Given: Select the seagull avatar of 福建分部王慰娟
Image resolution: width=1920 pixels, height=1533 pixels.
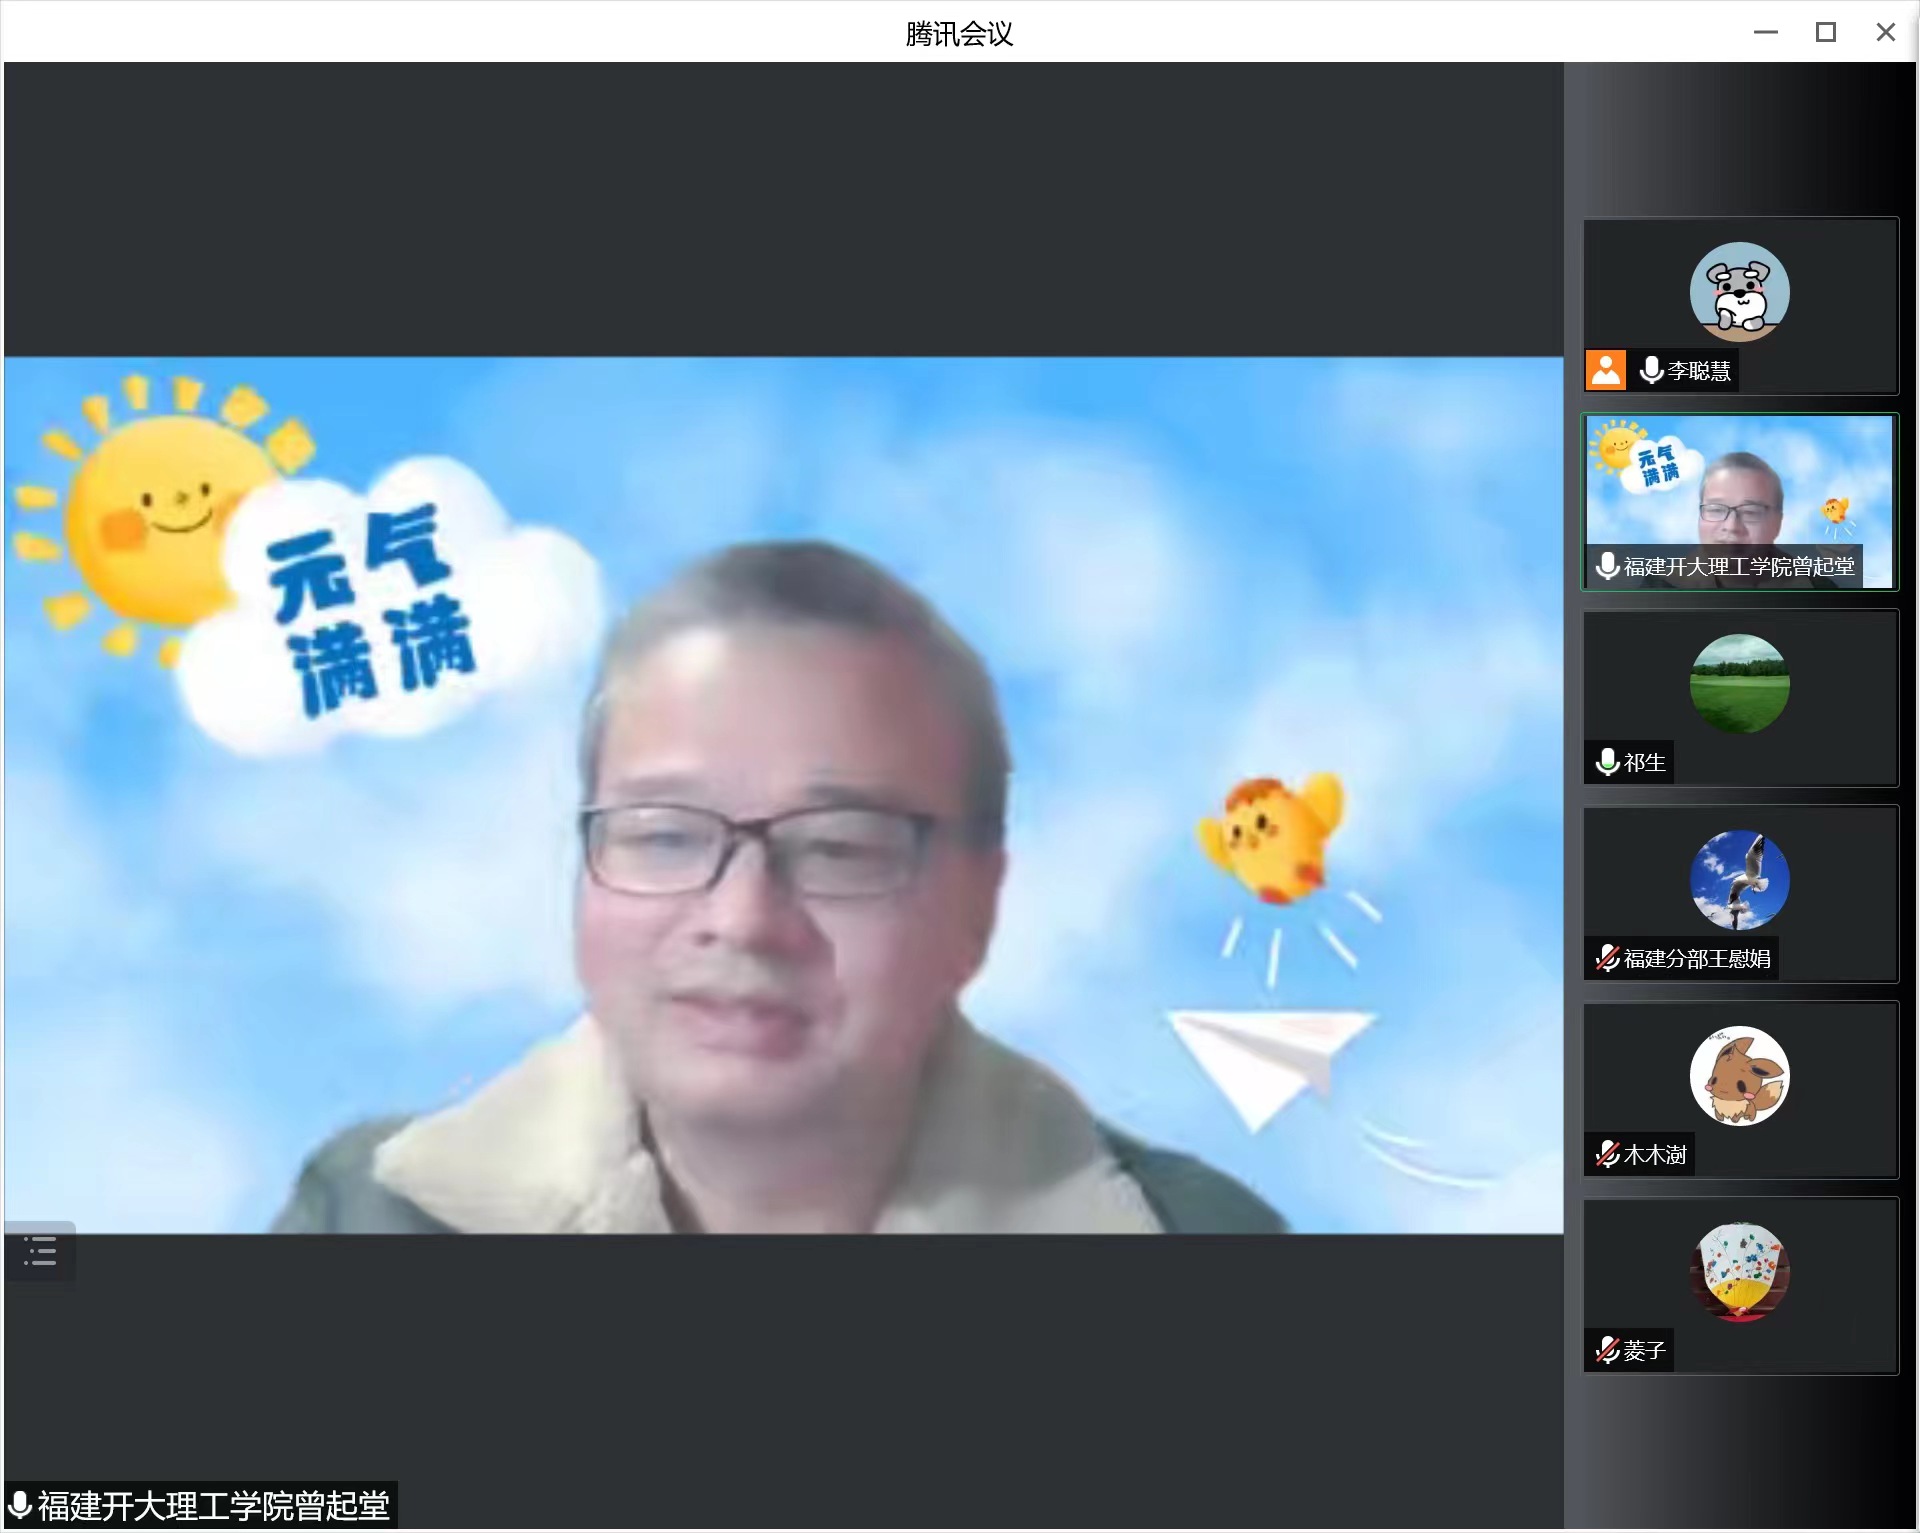Looking at the screenshot, I should tap(1739, 880).
